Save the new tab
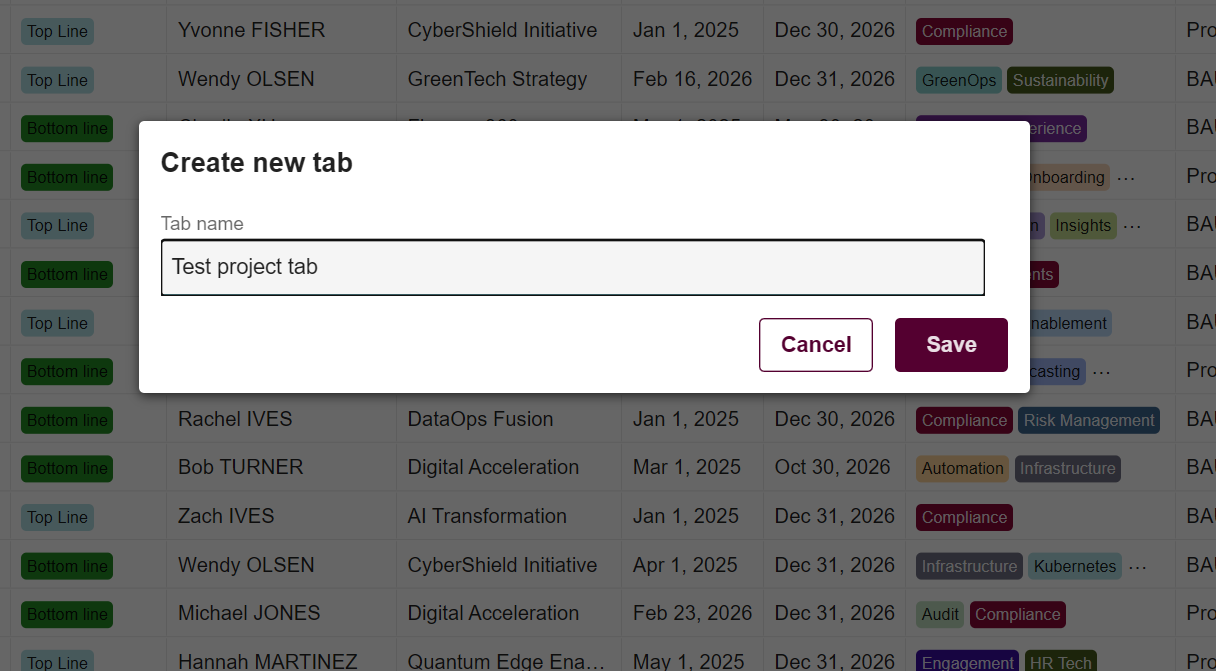 click(950, 345)
